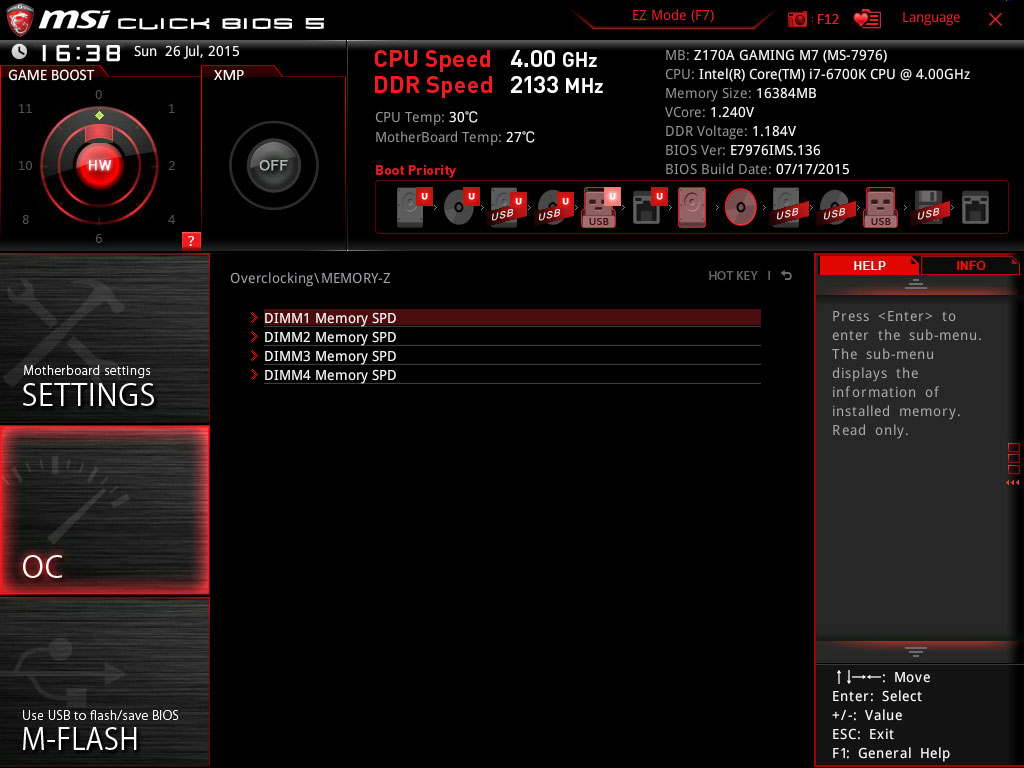Click the BIOS Ver E7976IMS.136 entry
1024x768 pixels.
click(x=743, y=150)
